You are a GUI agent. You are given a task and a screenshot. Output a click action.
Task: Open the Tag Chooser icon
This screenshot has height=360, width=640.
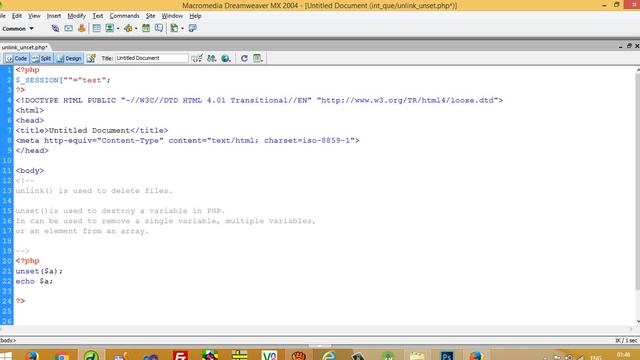192,28
